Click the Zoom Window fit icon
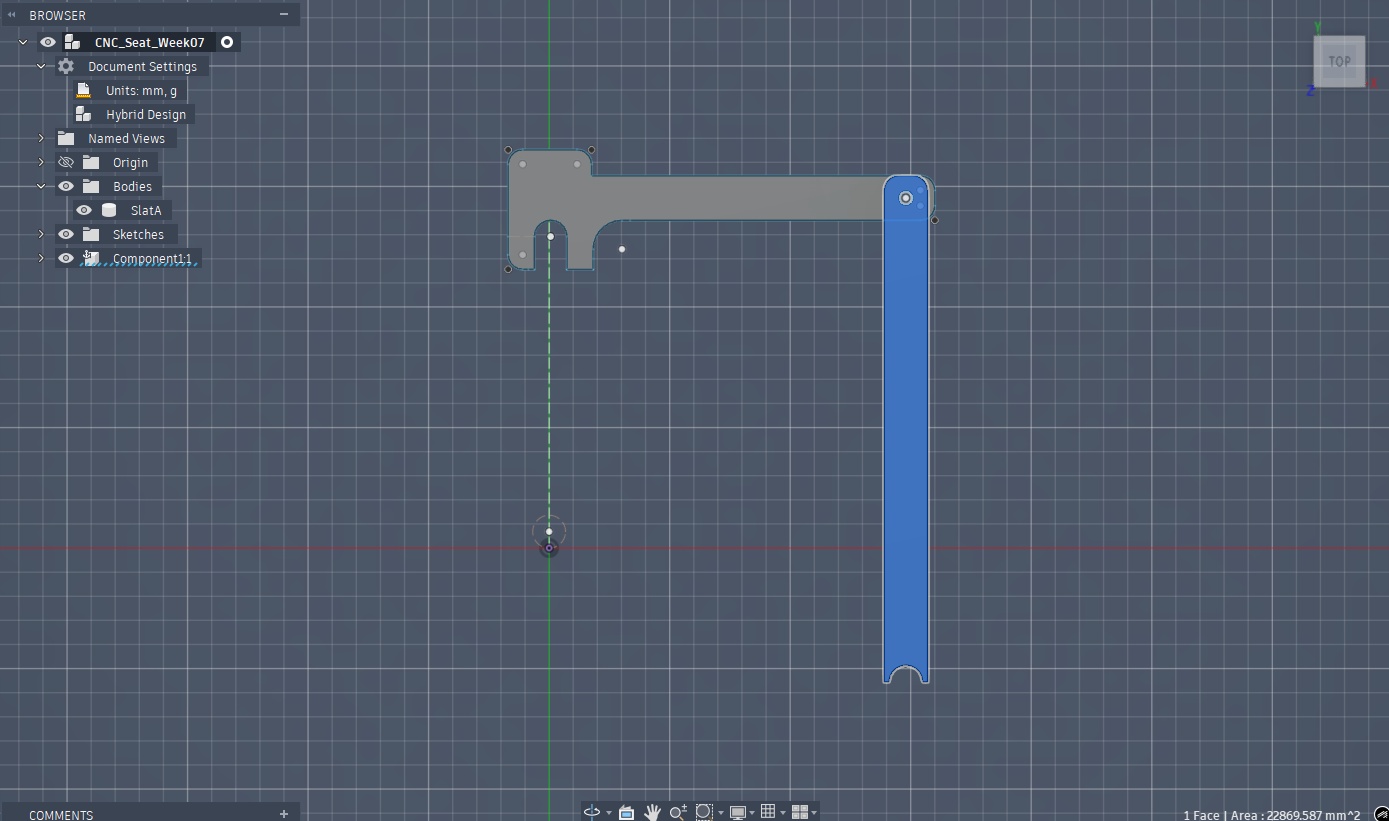The image size is (1389, 821). click(x=704, y=812)
